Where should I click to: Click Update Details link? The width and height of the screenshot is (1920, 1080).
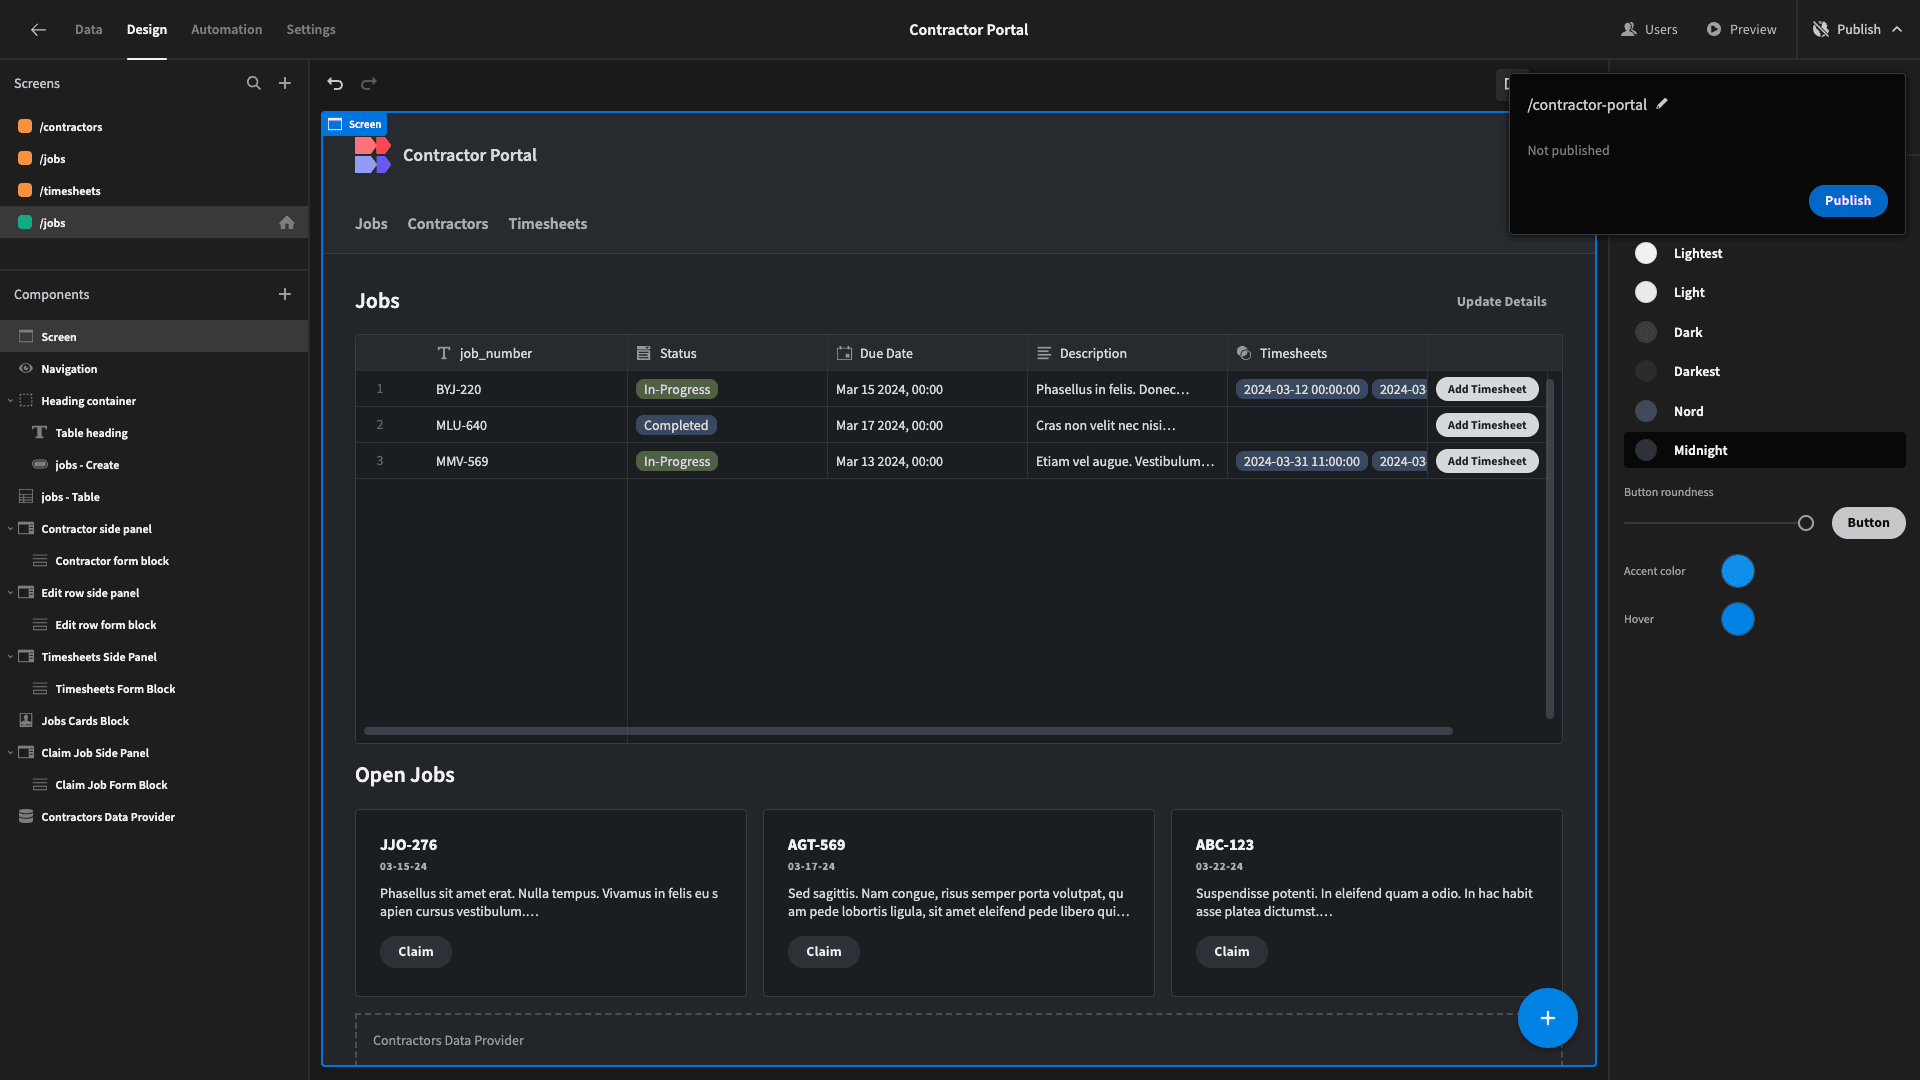(1502, 302)
